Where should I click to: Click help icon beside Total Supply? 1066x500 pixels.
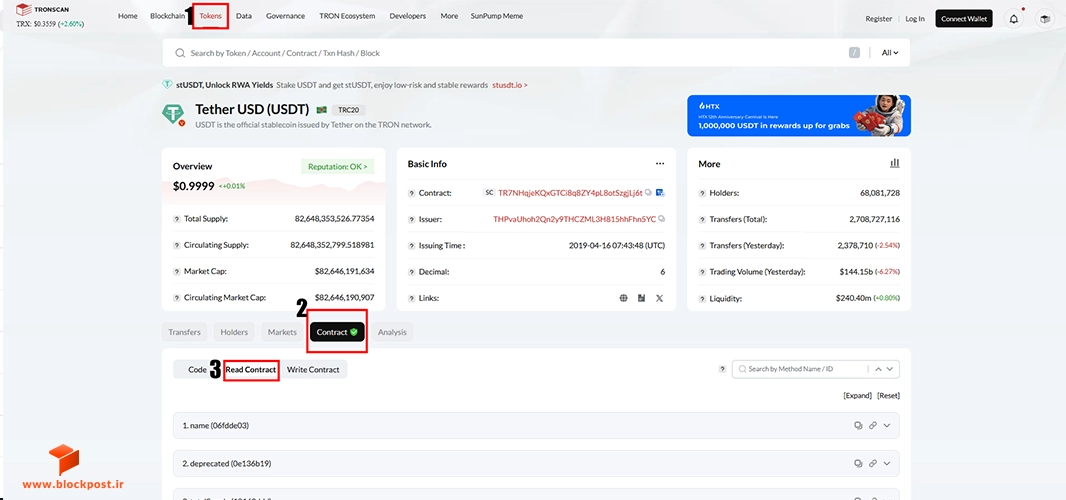point(177,219)
